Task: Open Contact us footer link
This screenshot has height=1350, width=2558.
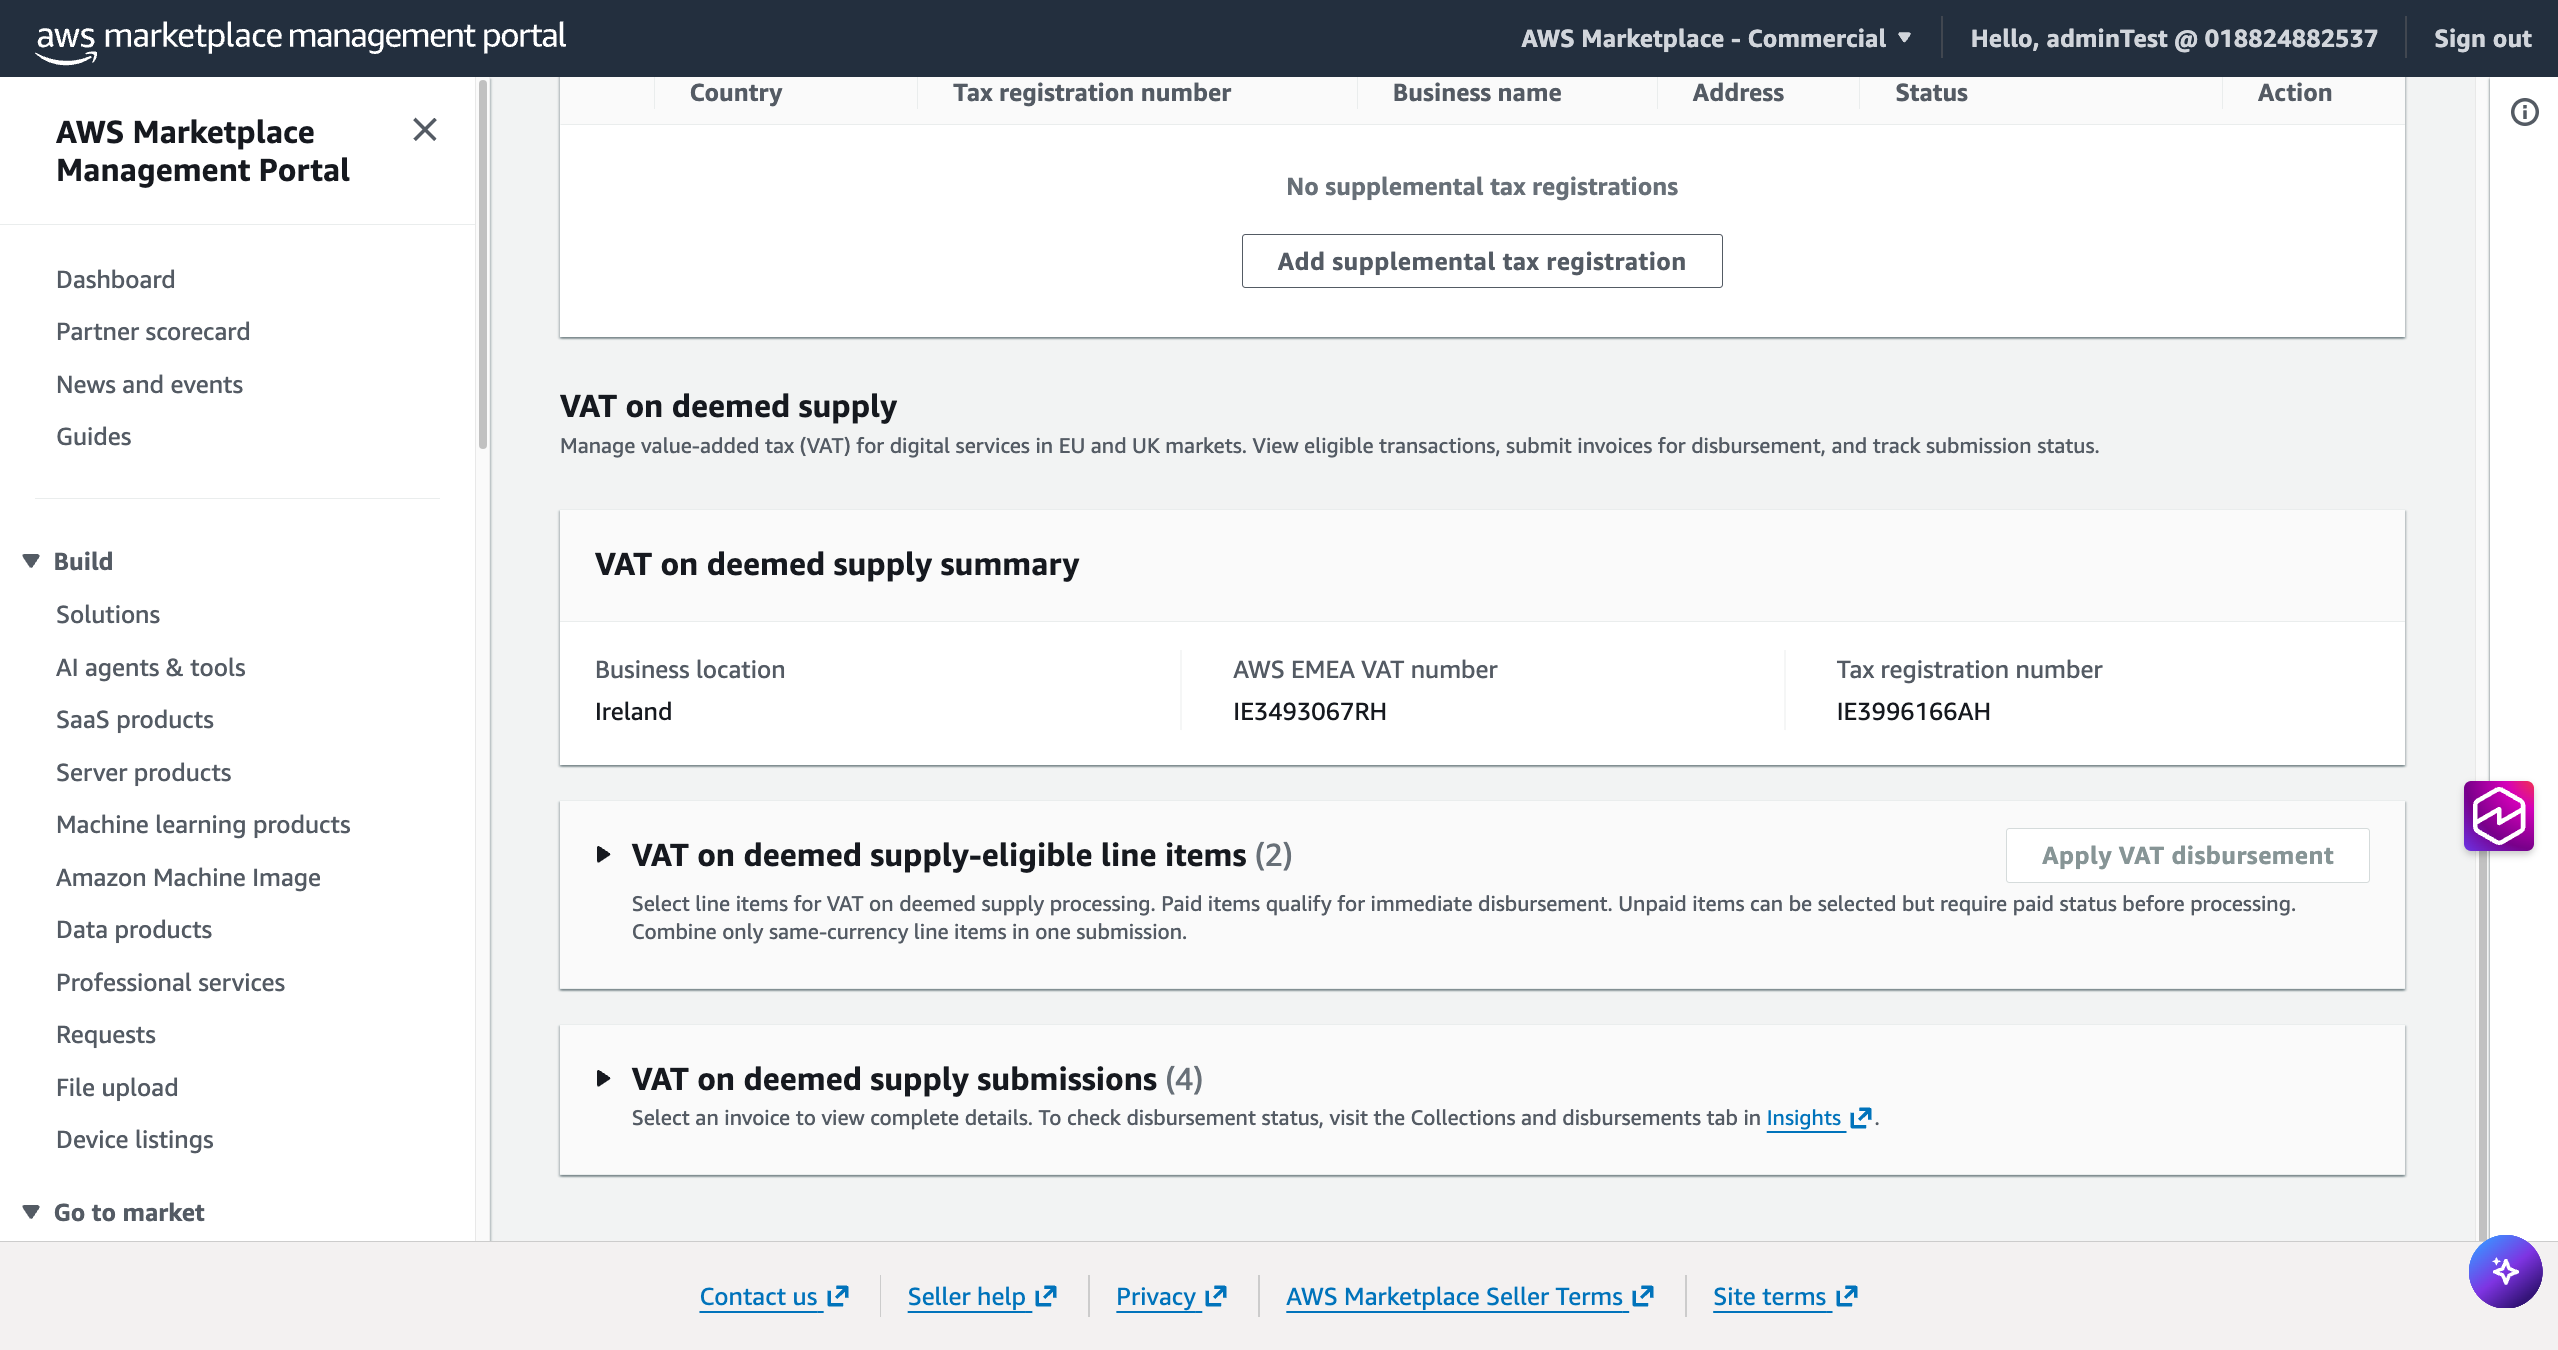Action: click(x=774, y=1296)
